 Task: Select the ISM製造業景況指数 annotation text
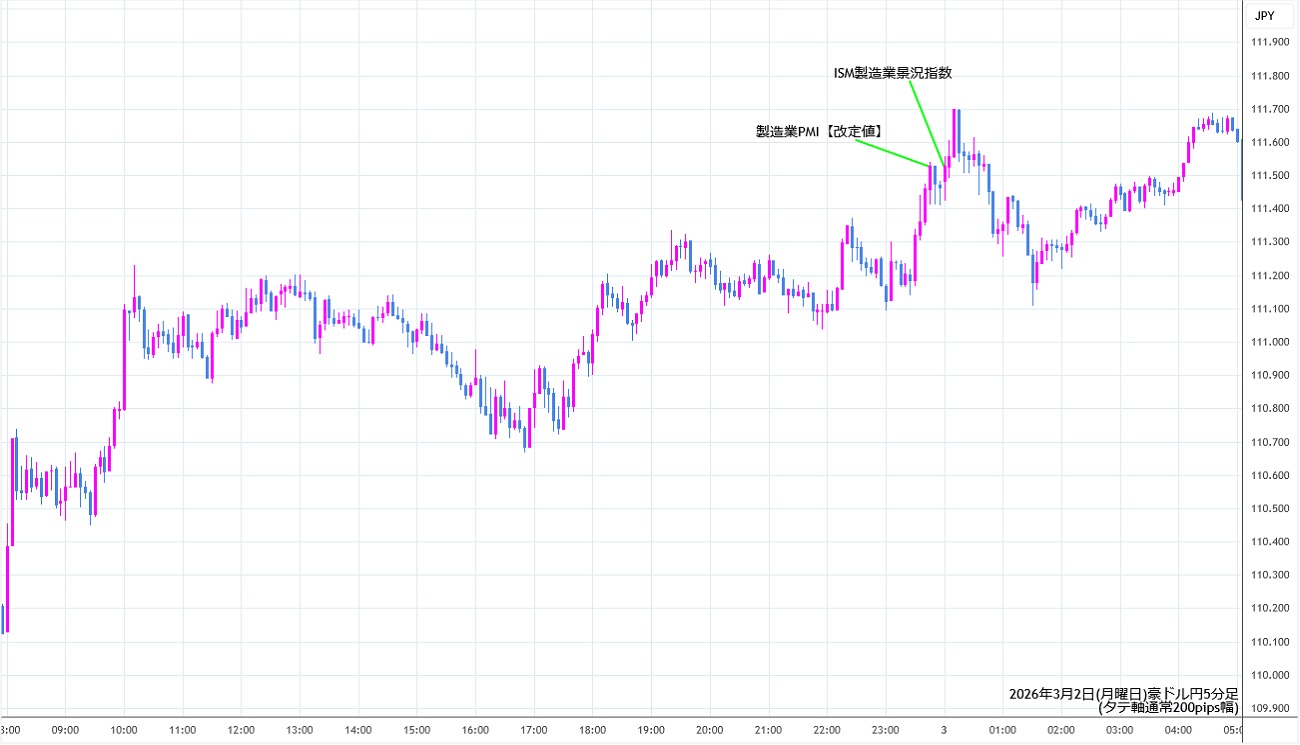[892, 73]
